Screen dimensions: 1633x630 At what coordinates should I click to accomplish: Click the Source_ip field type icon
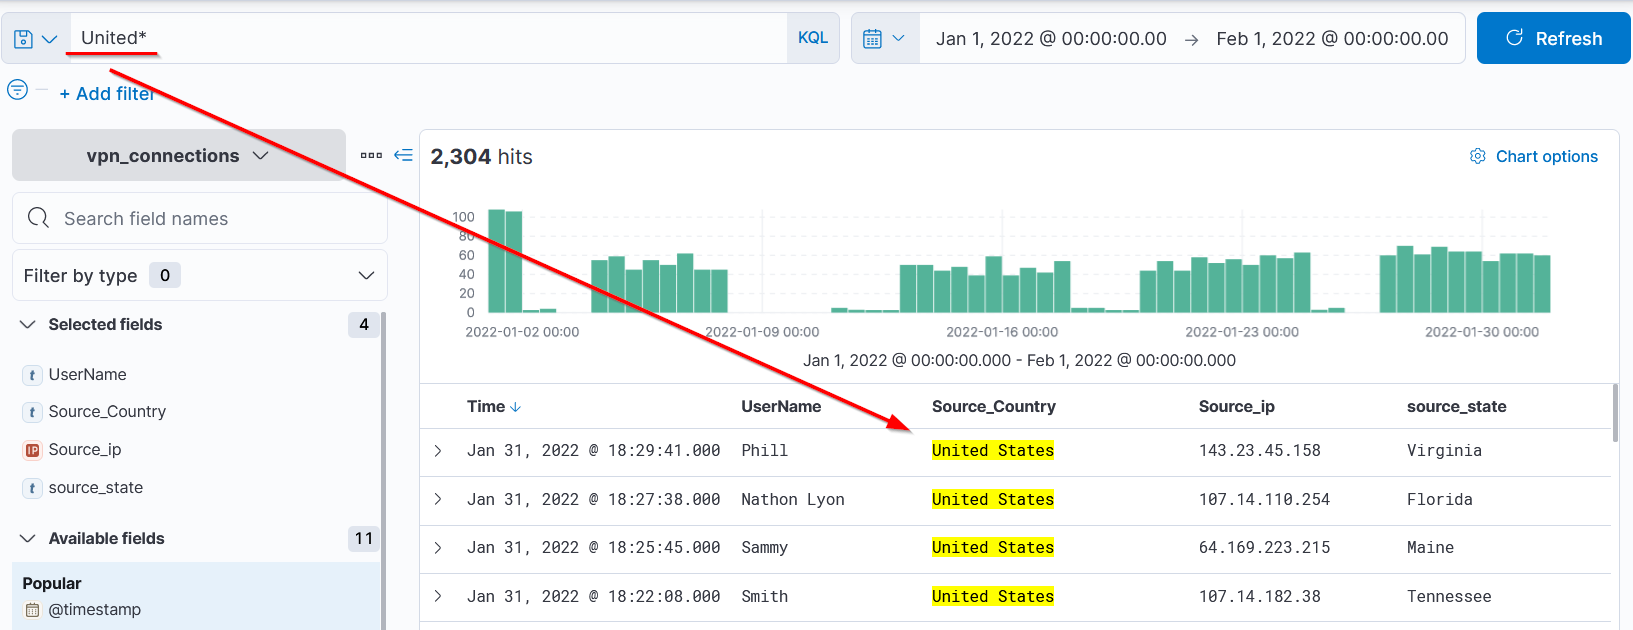tap(32, 450)
